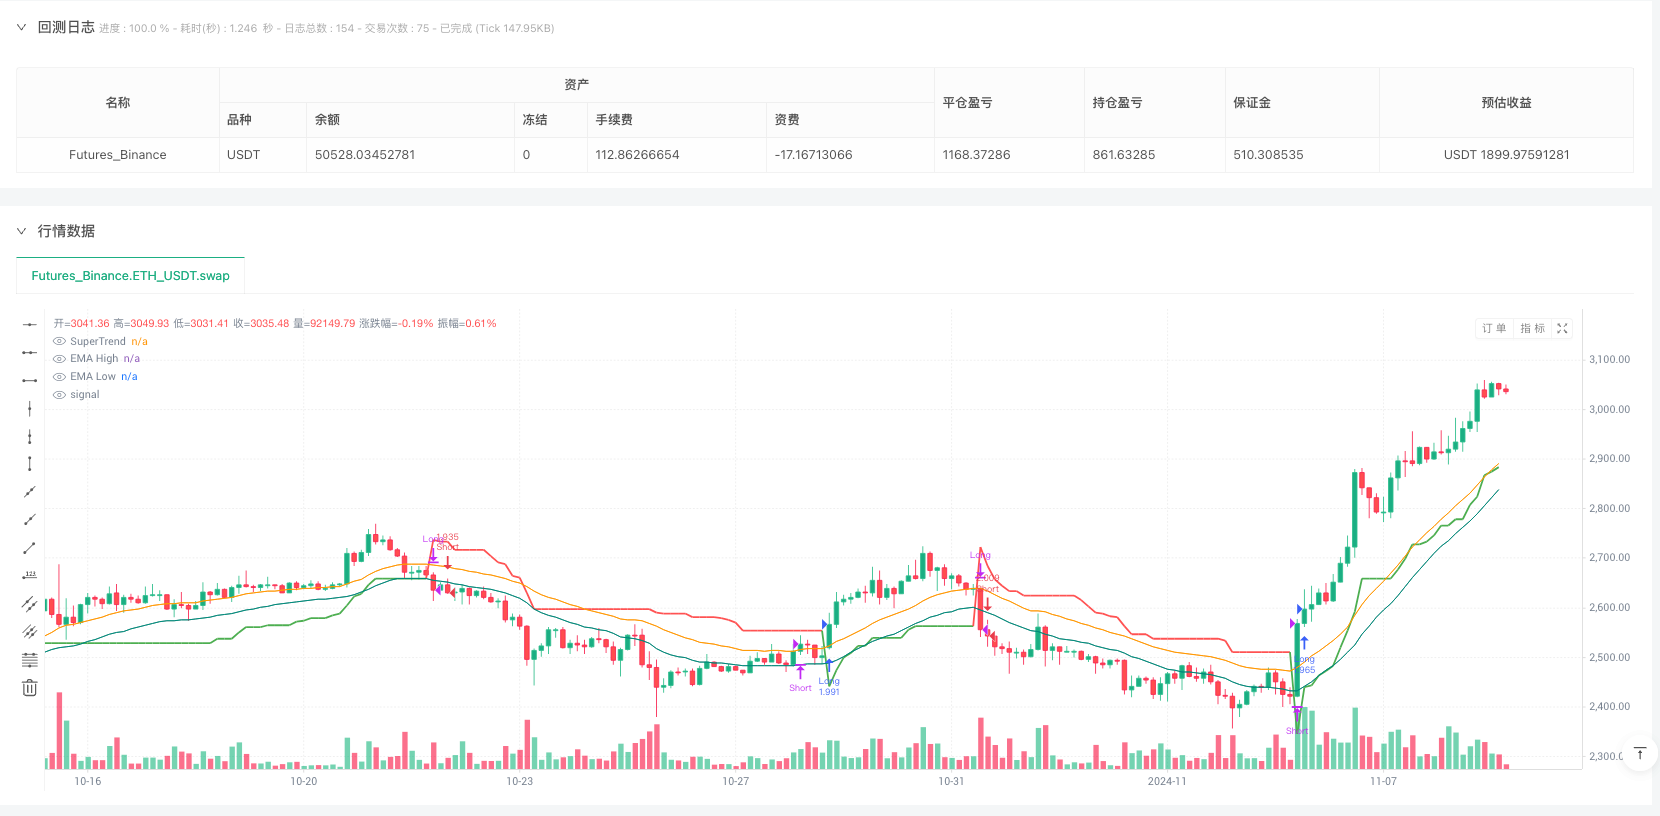Toggle the EMA Low eye icon
The width and height of the screenshot is (1660, 816).
(x=59, y=377)
